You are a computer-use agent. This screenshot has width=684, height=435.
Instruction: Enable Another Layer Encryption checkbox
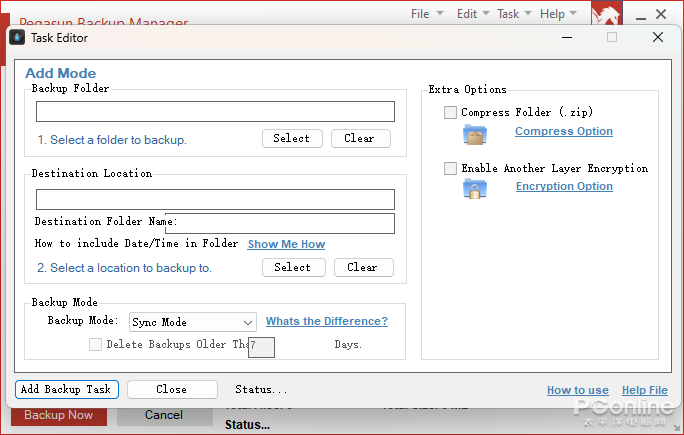coord(450,168)
